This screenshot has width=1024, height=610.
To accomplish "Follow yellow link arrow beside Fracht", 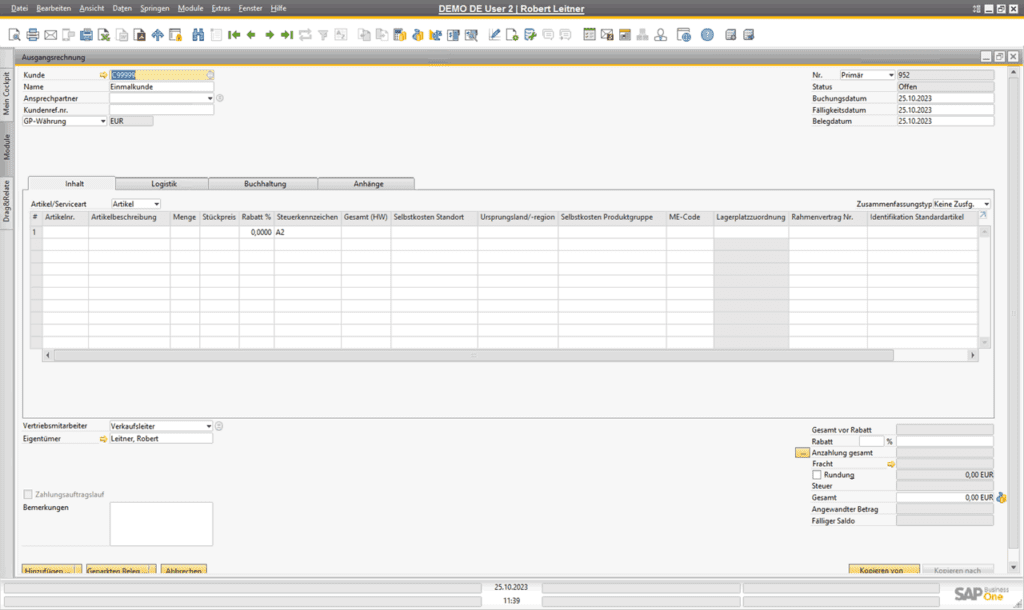I will (x=891, y=464).
